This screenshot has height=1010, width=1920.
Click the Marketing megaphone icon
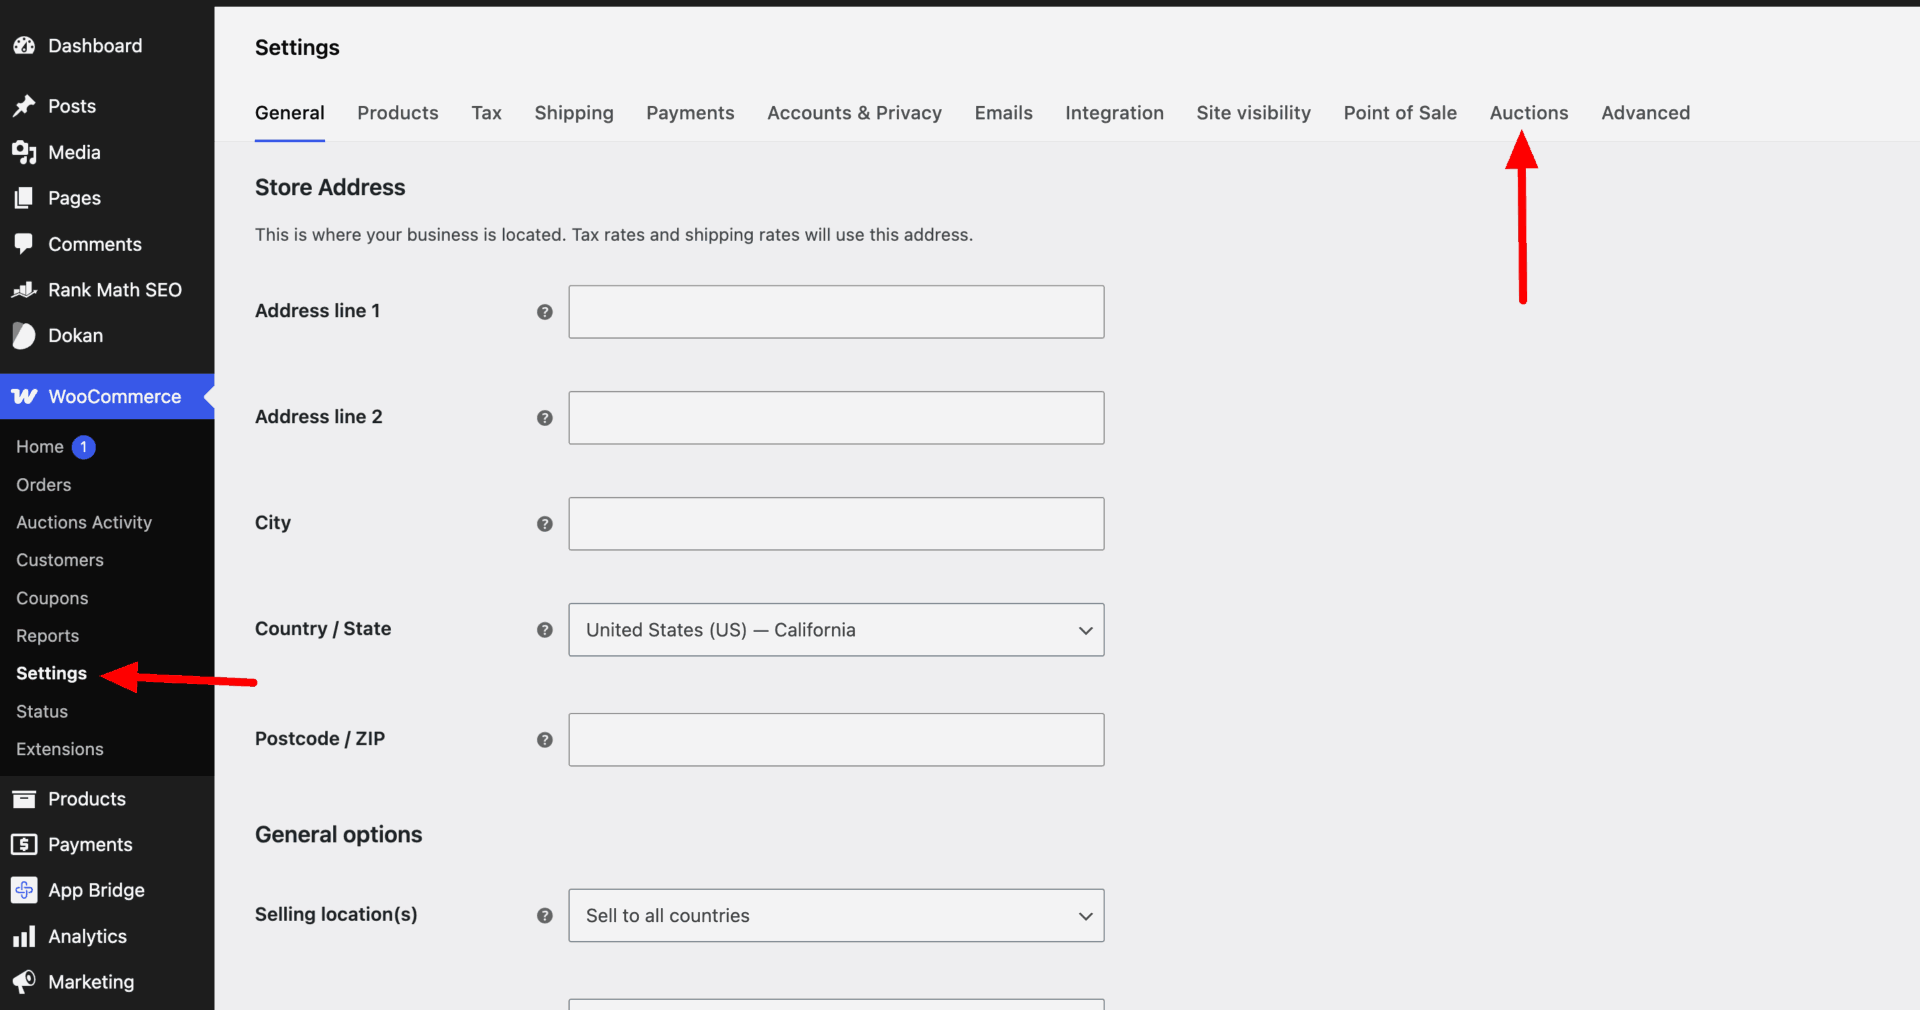click(x=24, y=982)
